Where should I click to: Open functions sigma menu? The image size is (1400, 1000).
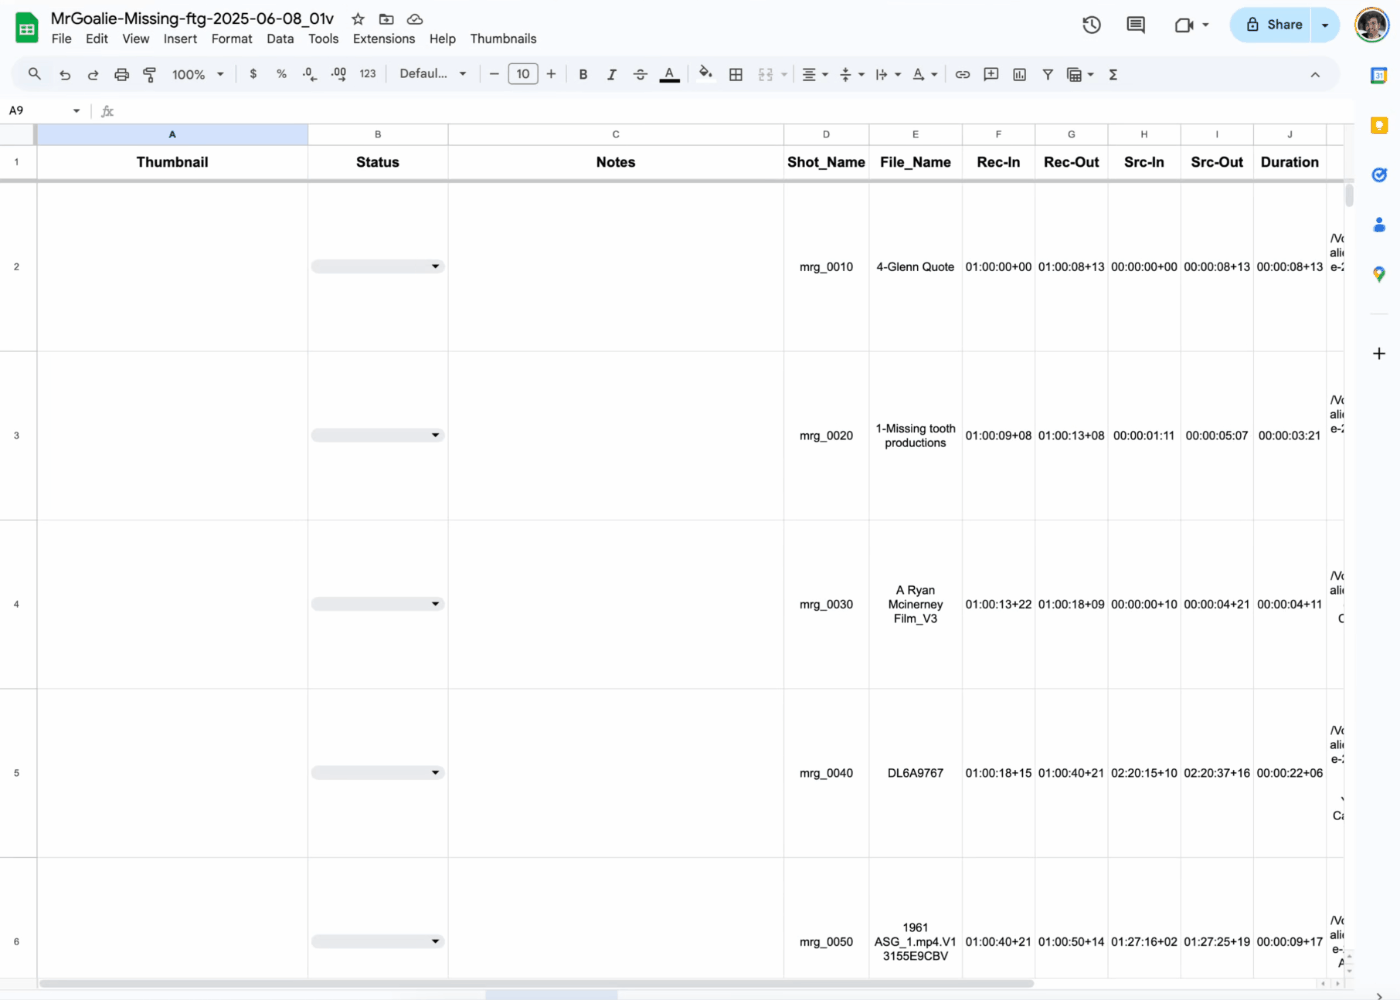(x=1113, y=74)
